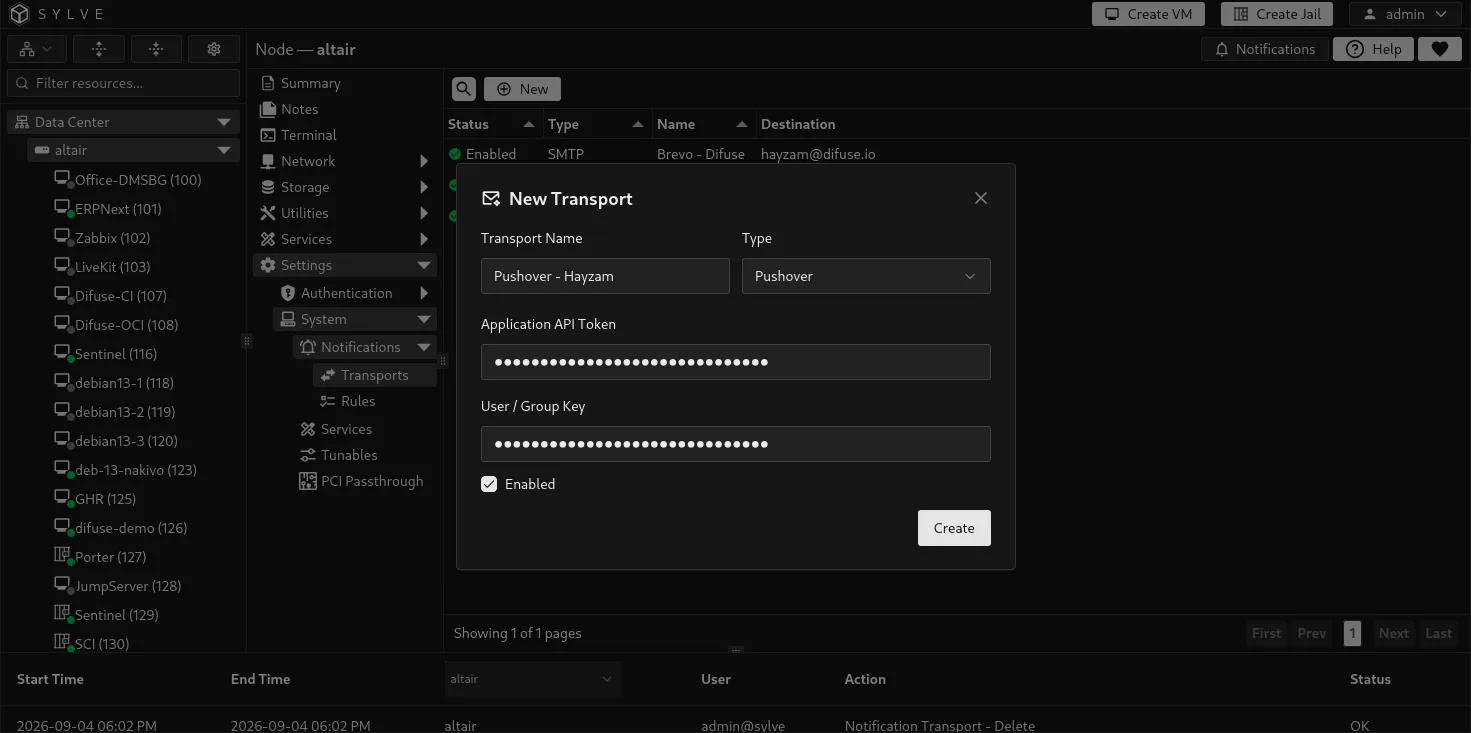
Task: Open the Summary page
Action: (310, 83)
